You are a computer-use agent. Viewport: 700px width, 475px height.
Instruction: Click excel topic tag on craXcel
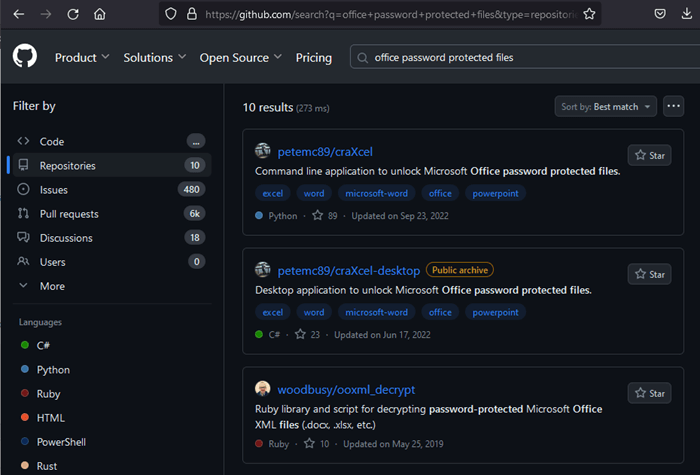pos(272,193)
